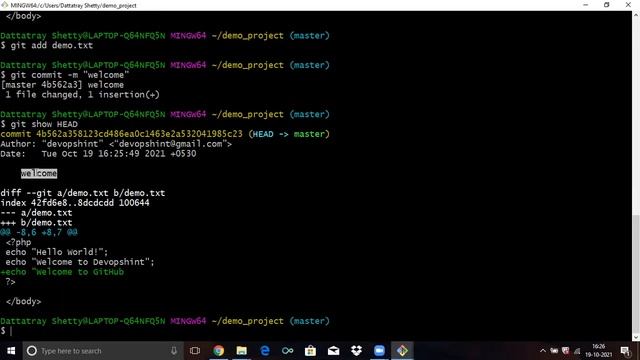Restore down the MINGW64 terminal window
Viewport: 640px width, 360px height.
pos(607,5)
